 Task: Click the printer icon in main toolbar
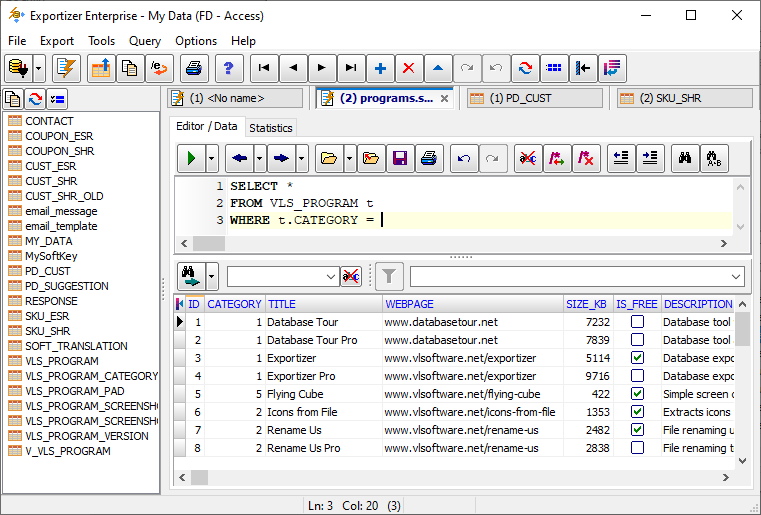pyautogui.click(x=194, y=68)
